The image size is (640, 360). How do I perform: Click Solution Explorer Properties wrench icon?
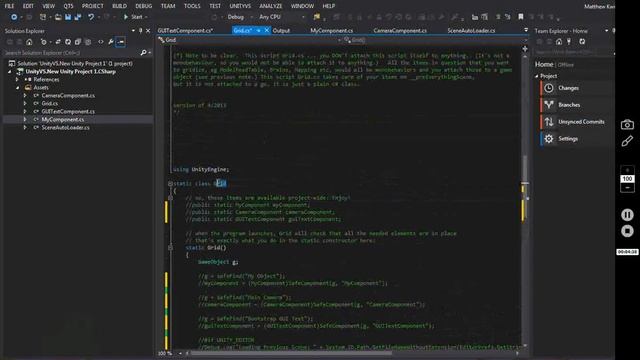tap(111, 42)
